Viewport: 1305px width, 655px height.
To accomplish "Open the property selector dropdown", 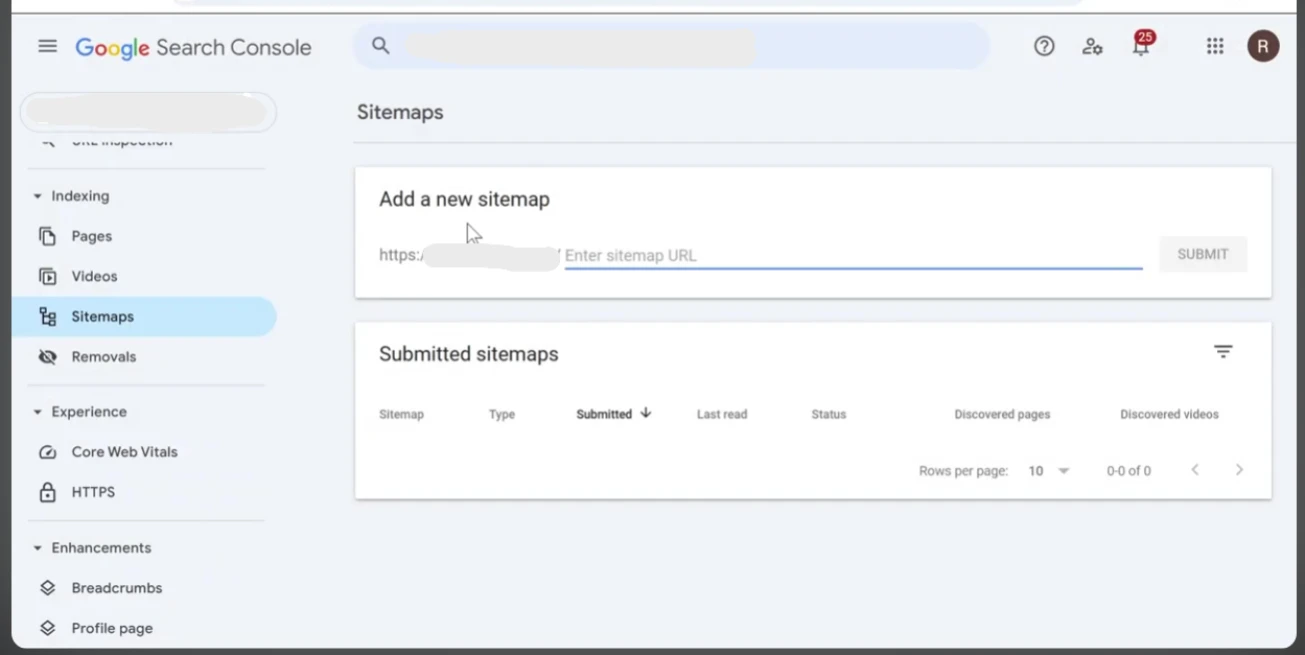I will 148,112.
